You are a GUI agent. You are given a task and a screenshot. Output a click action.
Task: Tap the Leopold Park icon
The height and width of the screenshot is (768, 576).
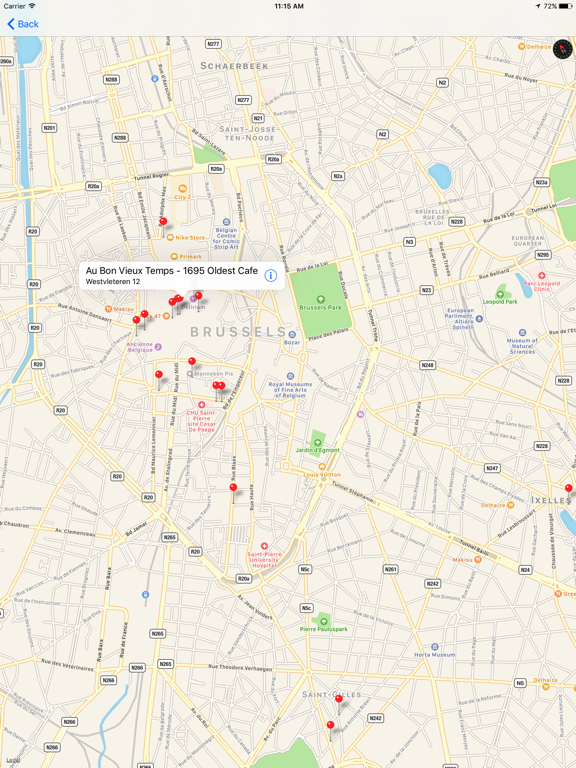[x=500, y=294]
